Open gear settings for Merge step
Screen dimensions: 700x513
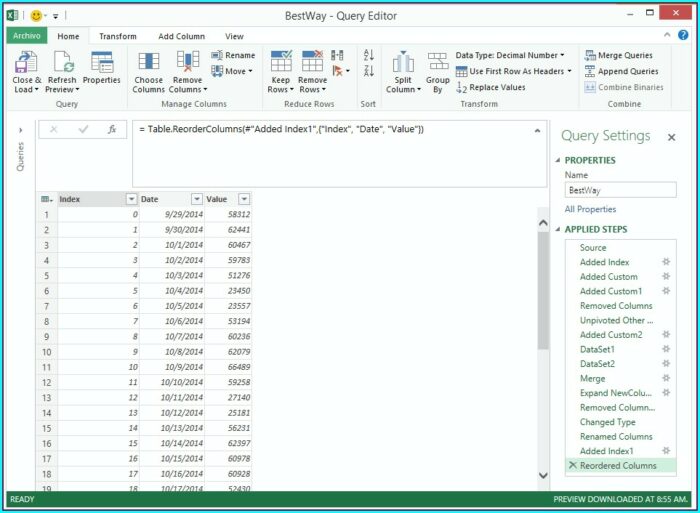pyautogui.click(x=666, y=378)
